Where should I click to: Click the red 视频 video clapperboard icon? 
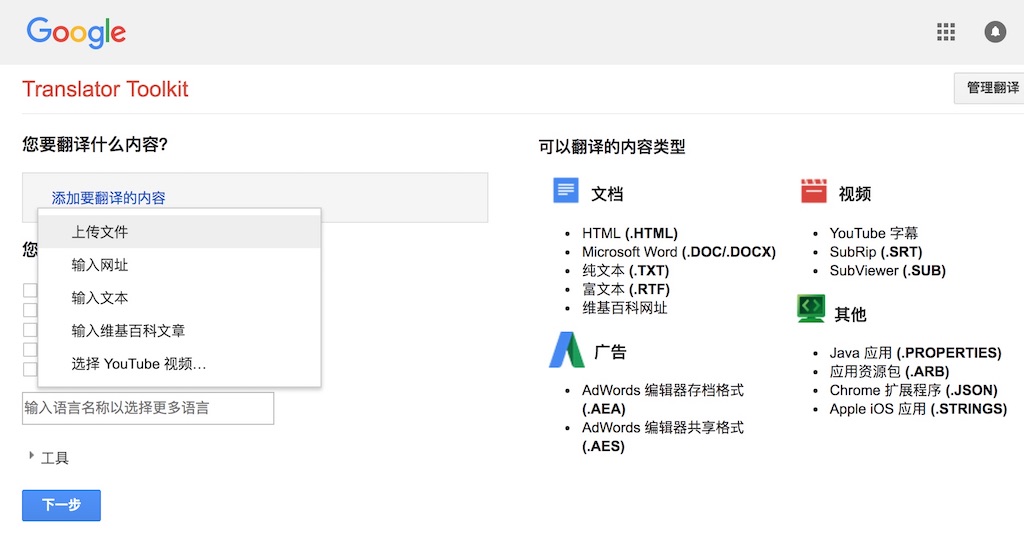(x=813, y=190)
